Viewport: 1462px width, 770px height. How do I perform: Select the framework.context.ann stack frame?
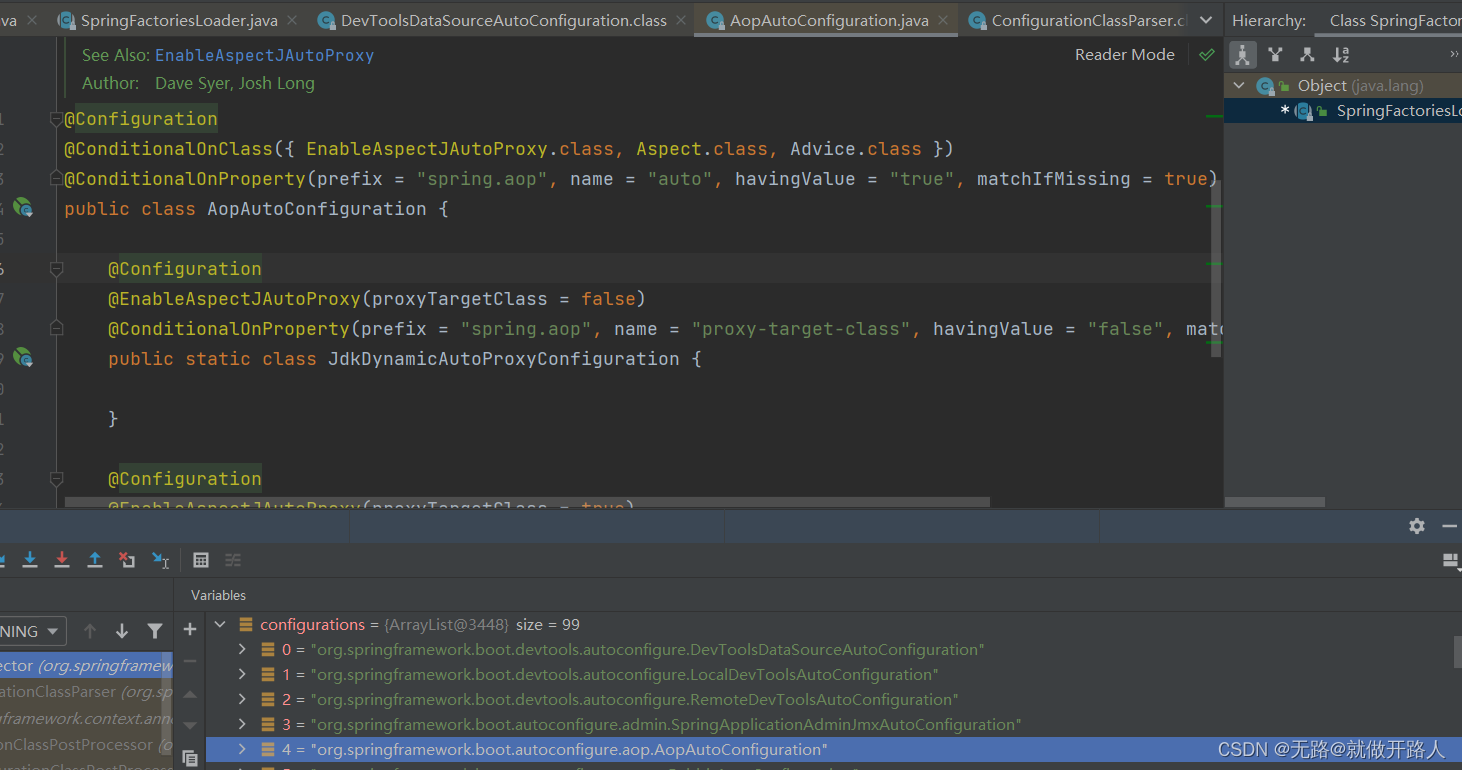[86, 718]
